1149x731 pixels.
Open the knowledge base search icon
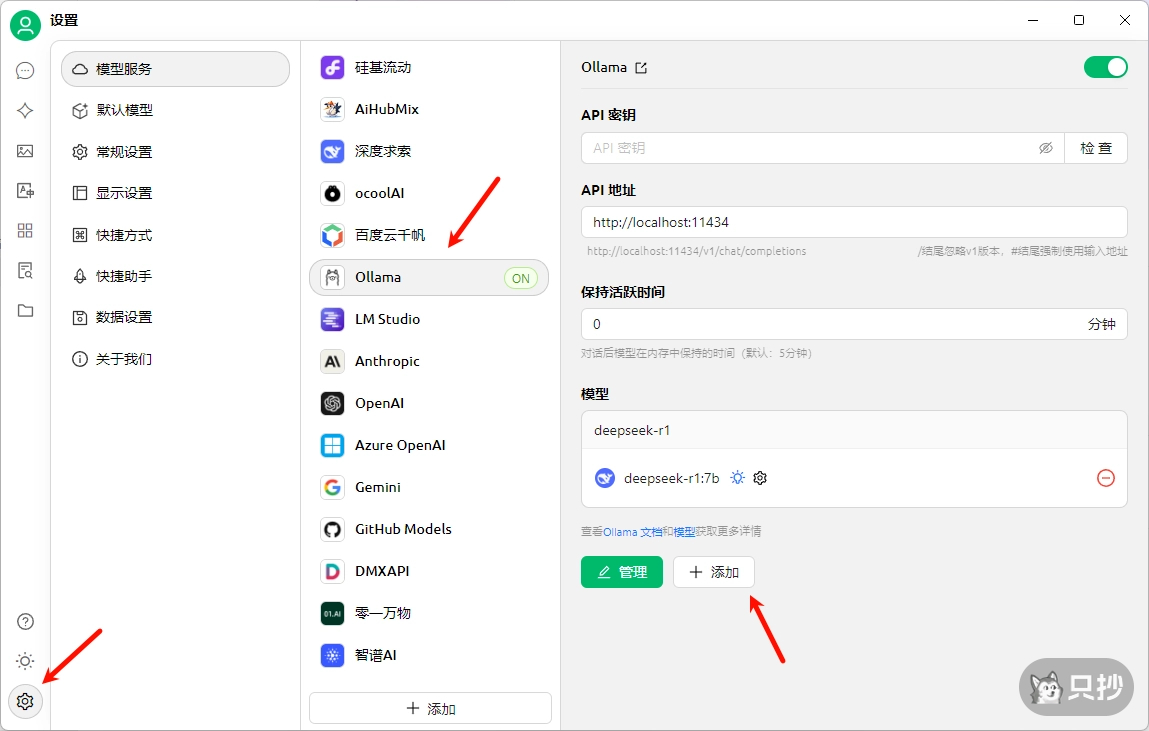(25, 271)
